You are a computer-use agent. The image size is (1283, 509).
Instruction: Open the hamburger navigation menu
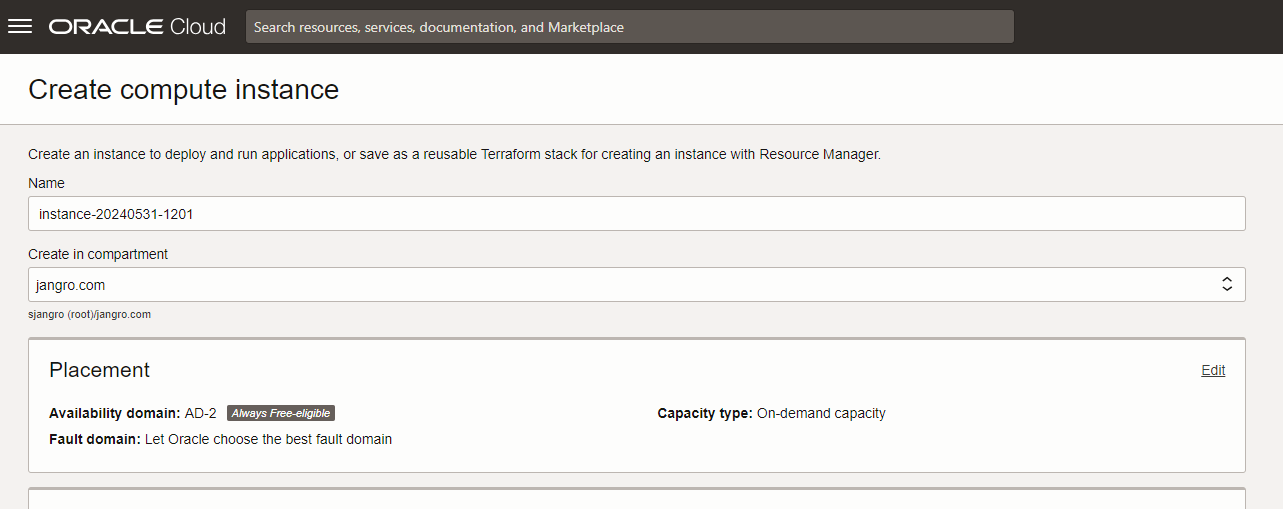(x=20, y=27)
